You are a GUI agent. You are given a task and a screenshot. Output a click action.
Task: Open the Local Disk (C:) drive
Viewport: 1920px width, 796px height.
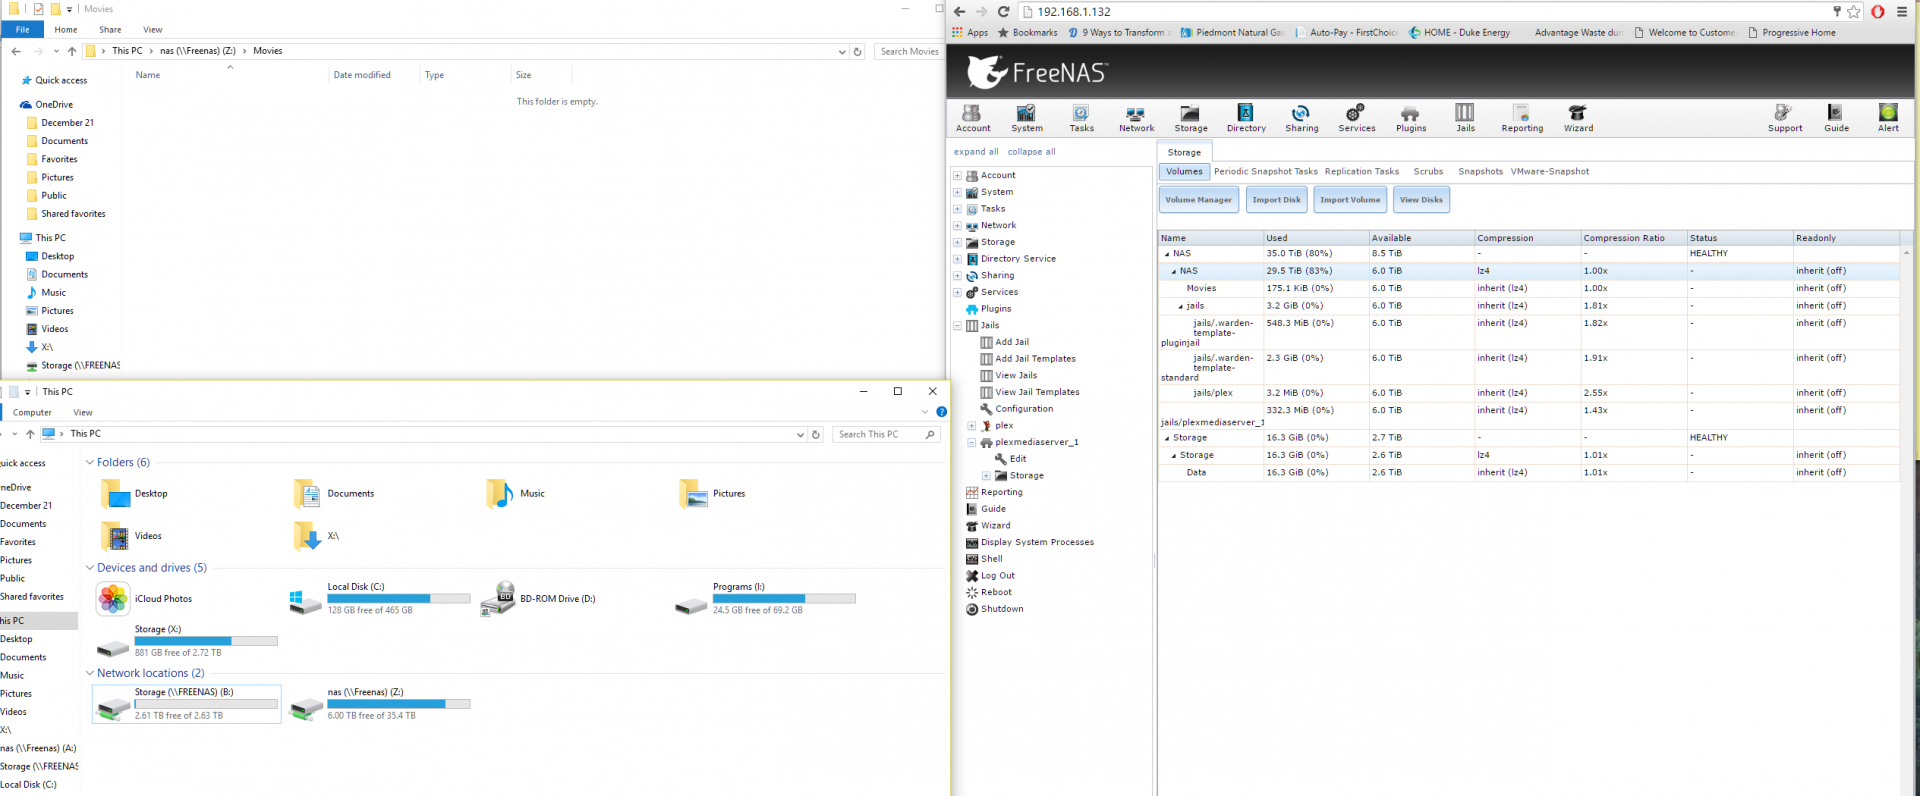coord(380,598)
